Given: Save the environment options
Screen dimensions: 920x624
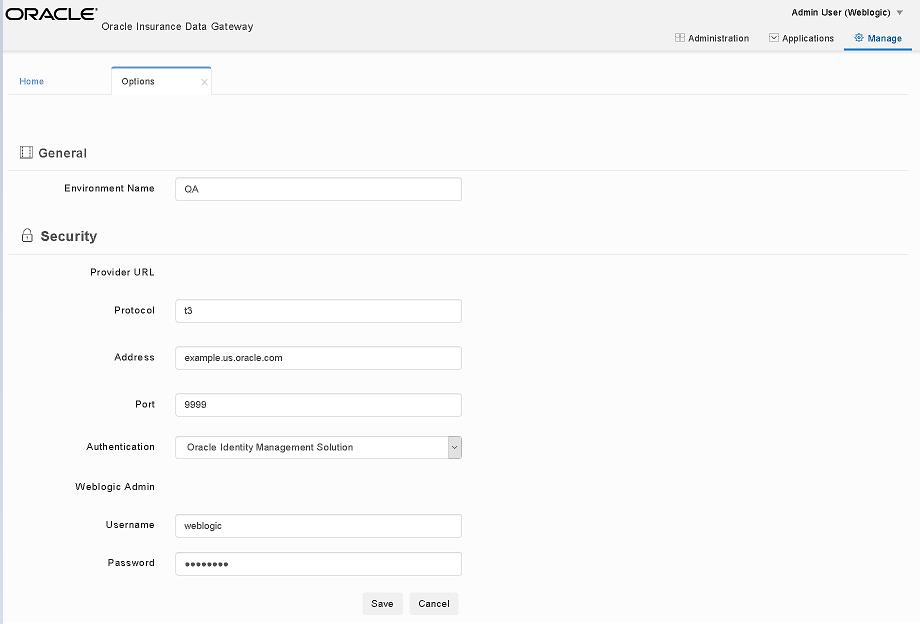Looking at the screenshot, I should [x=382, y=603].
